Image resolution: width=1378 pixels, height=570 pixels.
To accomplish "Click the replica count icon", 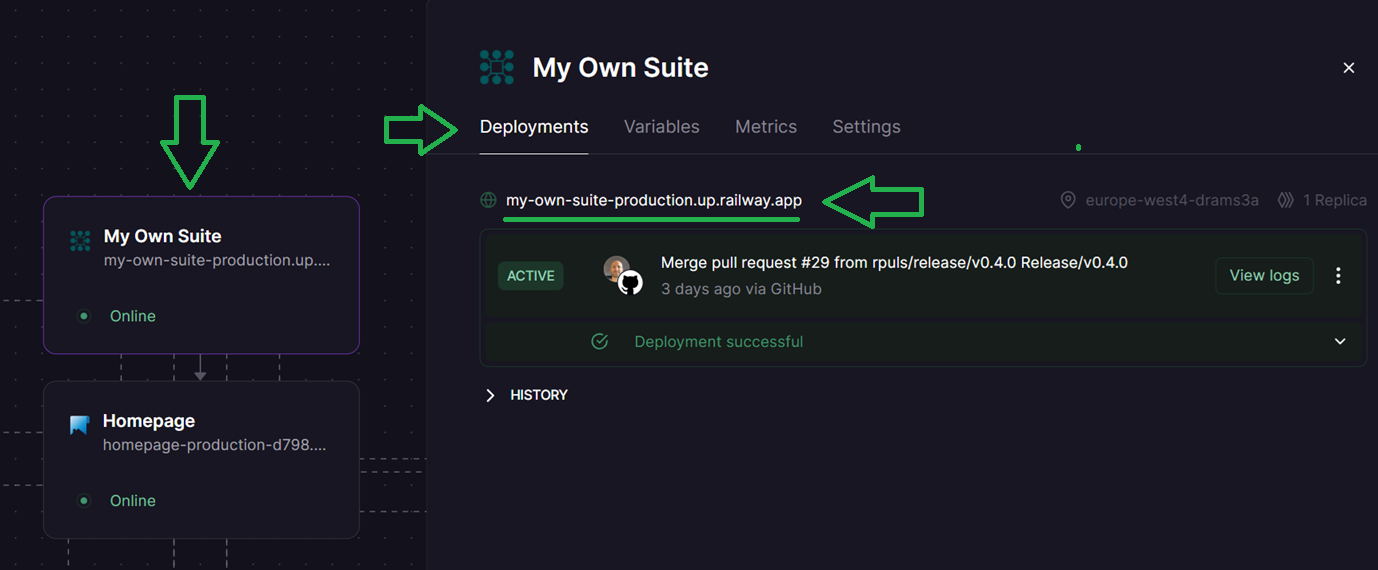I will 1285,200.
